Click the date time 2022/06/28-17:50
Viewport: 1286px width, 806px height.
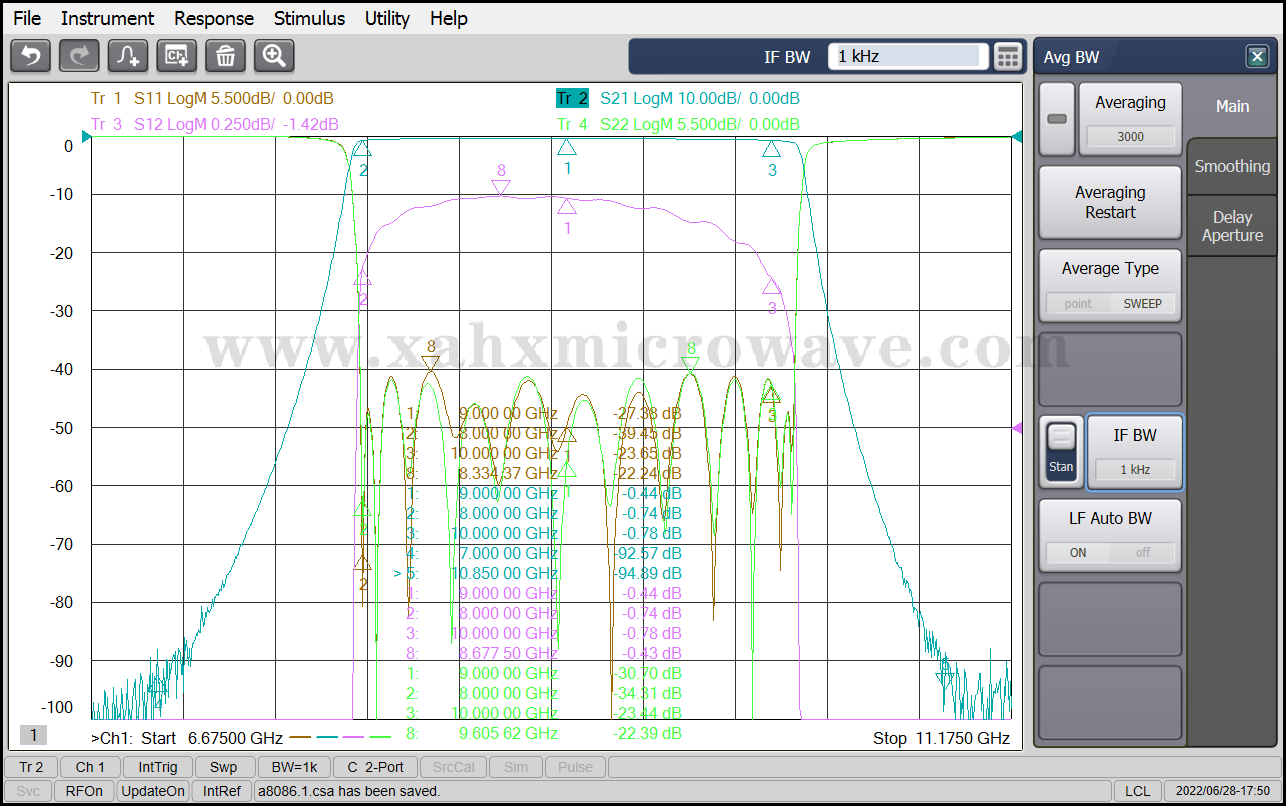(x=1223, y=791)
